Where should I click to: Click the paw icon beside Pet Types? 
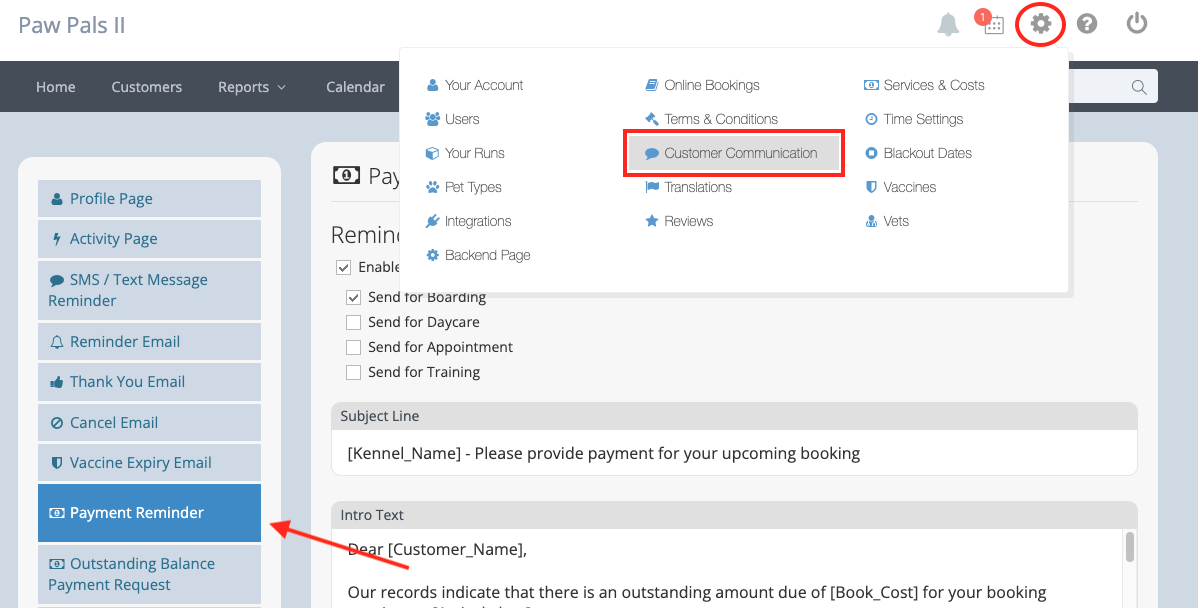pyautogui.click(x=432, y=187)
